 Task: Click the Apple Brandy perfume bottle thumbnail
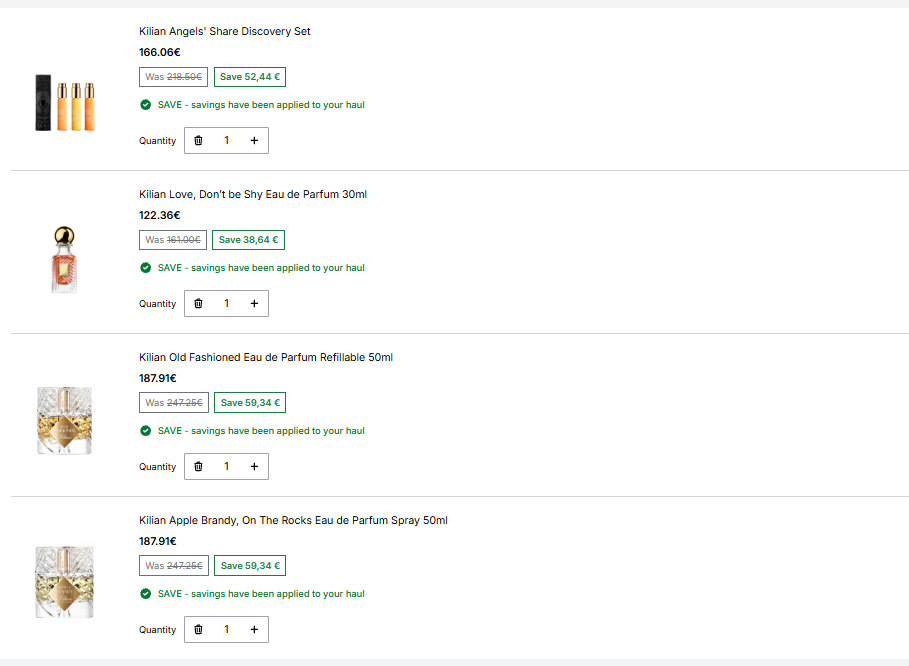[64, 582]
